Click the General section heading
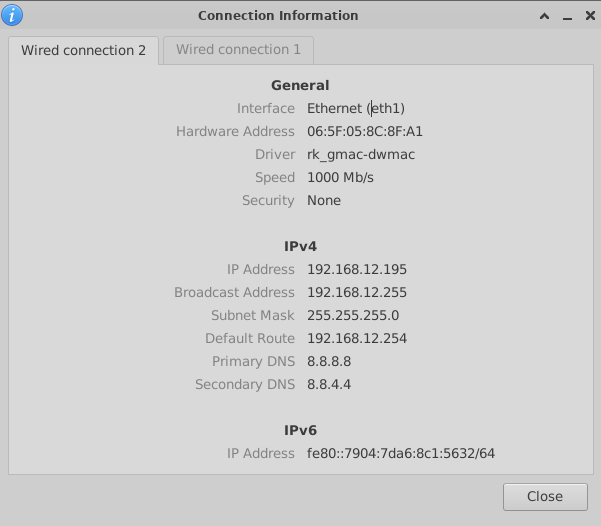 pos(300,85)
